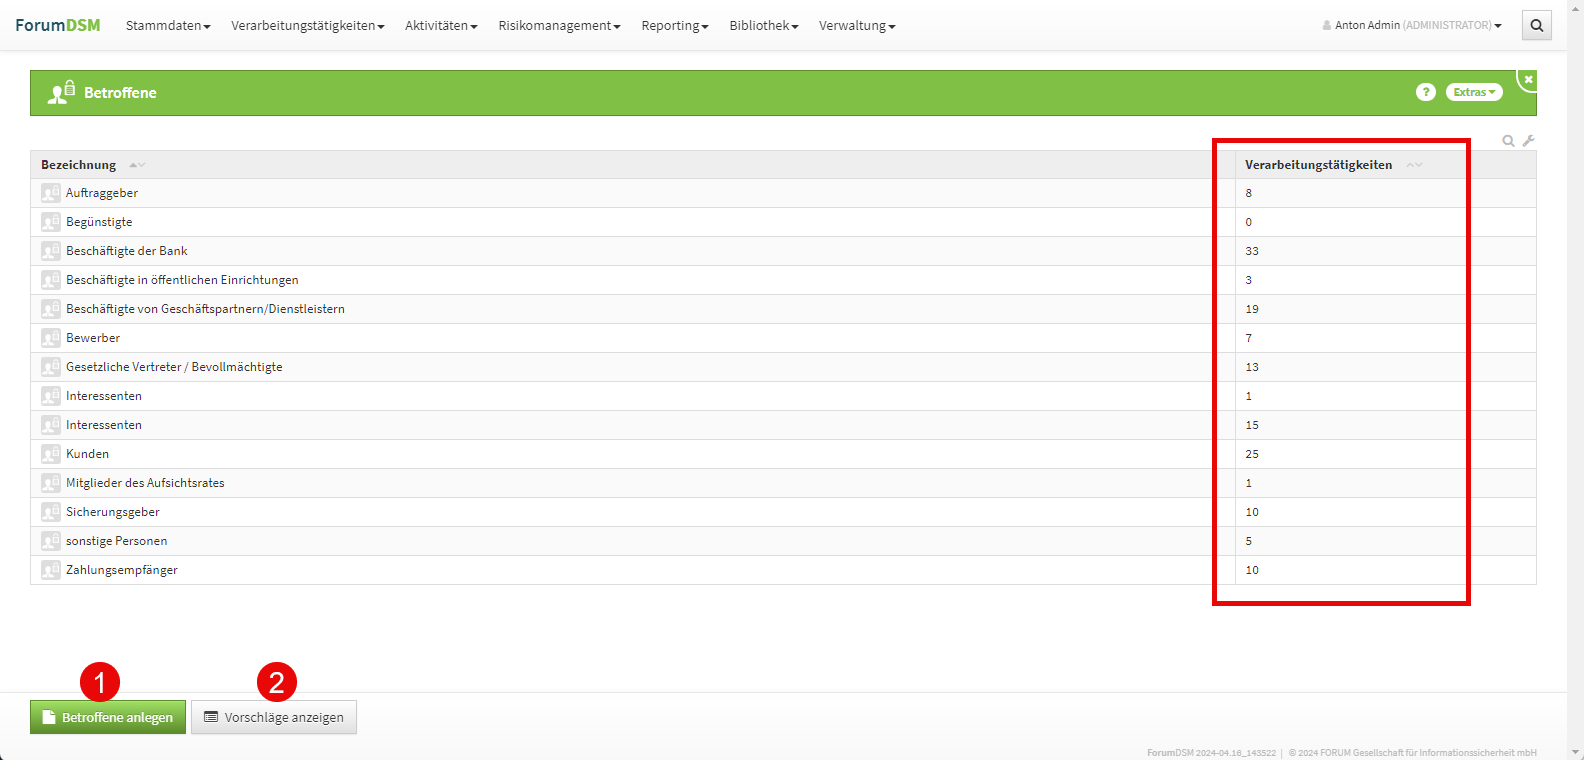Click icon beside Mitglieder des Aufsichtsrates
This screenshot has height=760, width=1584.
51,483
